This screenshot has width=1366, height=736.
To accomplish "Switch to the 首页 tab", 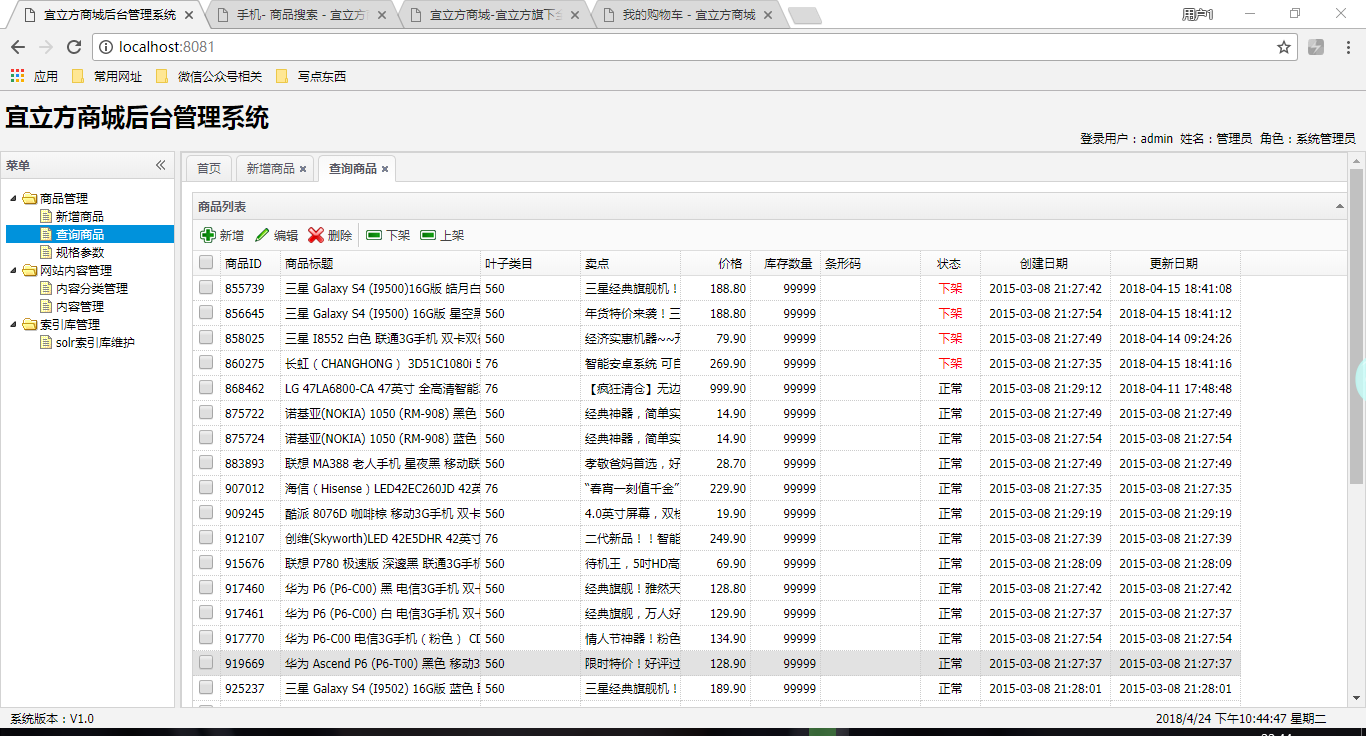I will (x=209, y=169).
